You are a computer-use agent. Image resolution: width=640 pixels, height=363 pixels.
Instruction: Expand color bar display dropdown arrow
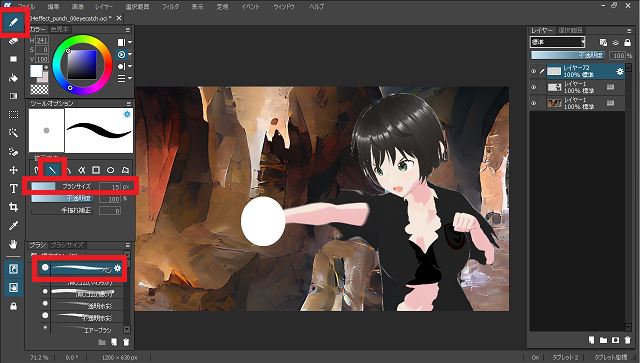pos(130,42)
